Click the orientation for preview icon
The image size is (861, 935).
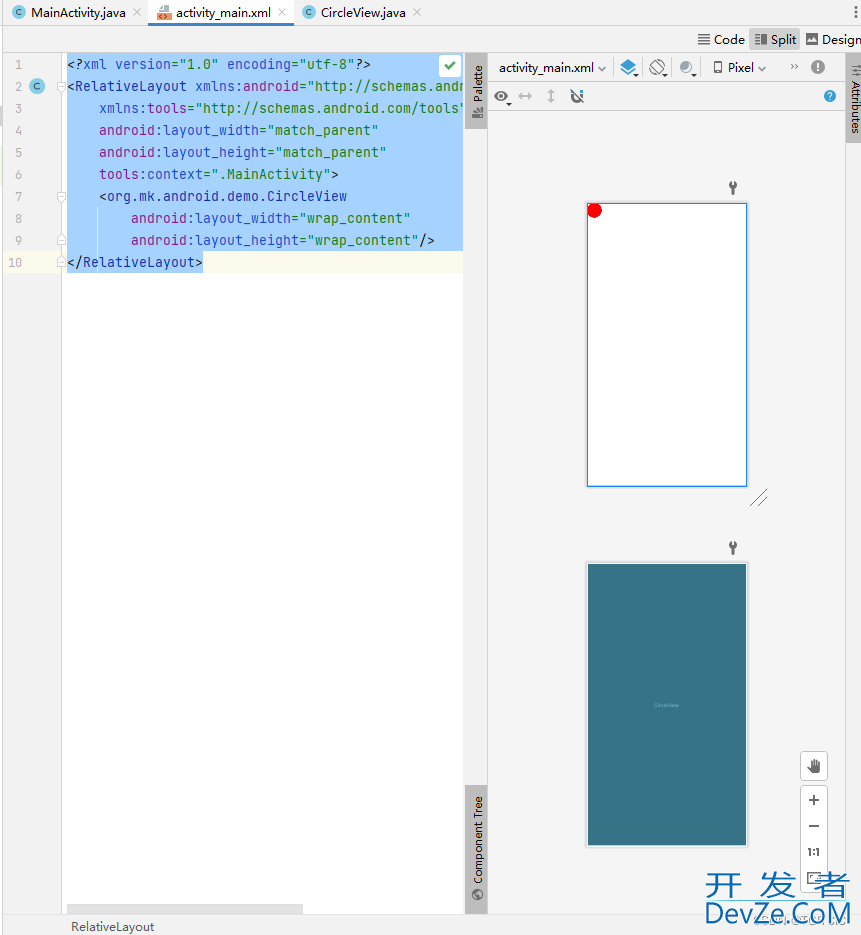point(658,68)
